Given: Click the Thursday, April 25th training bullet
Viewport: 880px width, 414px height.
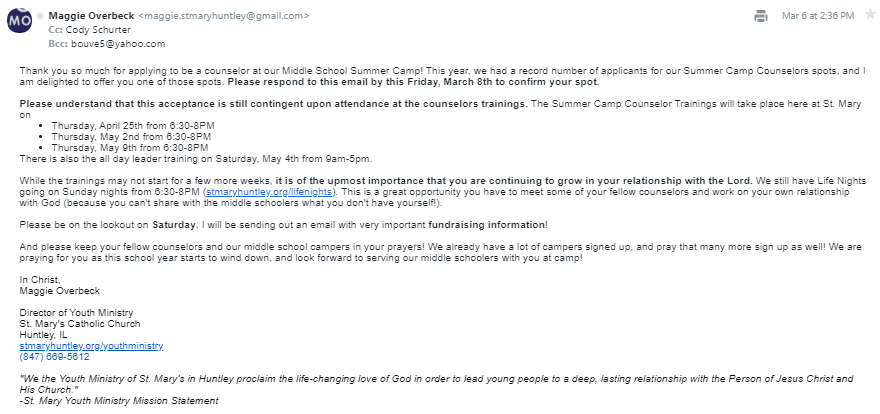Looking at the screenshot, I should tap(132, 124).
